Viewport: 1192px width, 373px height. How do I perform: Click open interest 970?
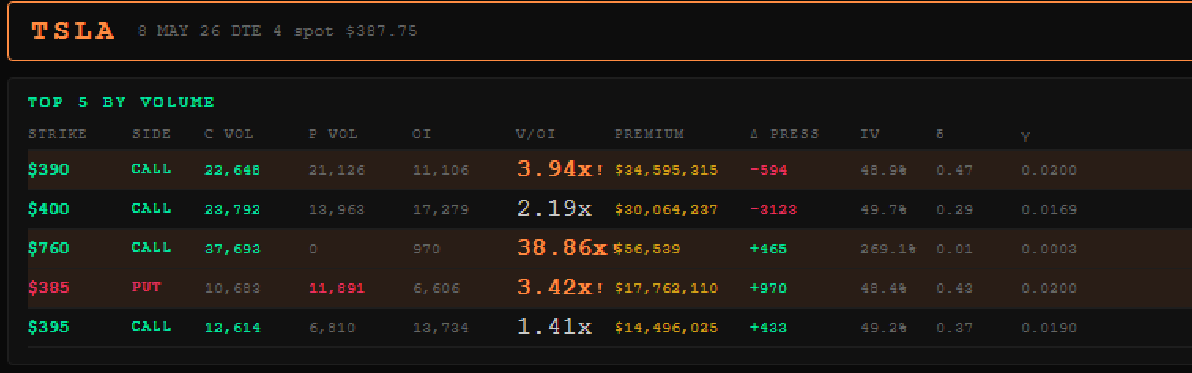coord(426,249)
